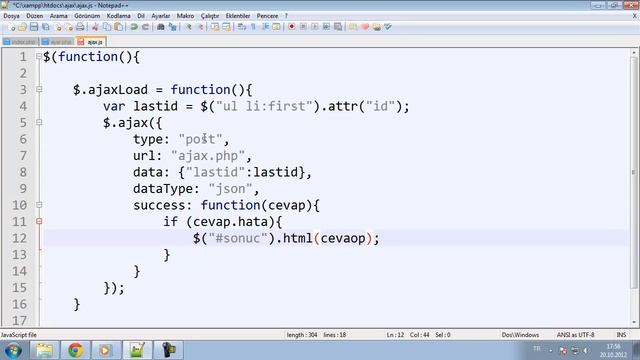Collapse the $.ajax block fold on line 5
This screenshot has height=360, width=640.
pos(39,122)
